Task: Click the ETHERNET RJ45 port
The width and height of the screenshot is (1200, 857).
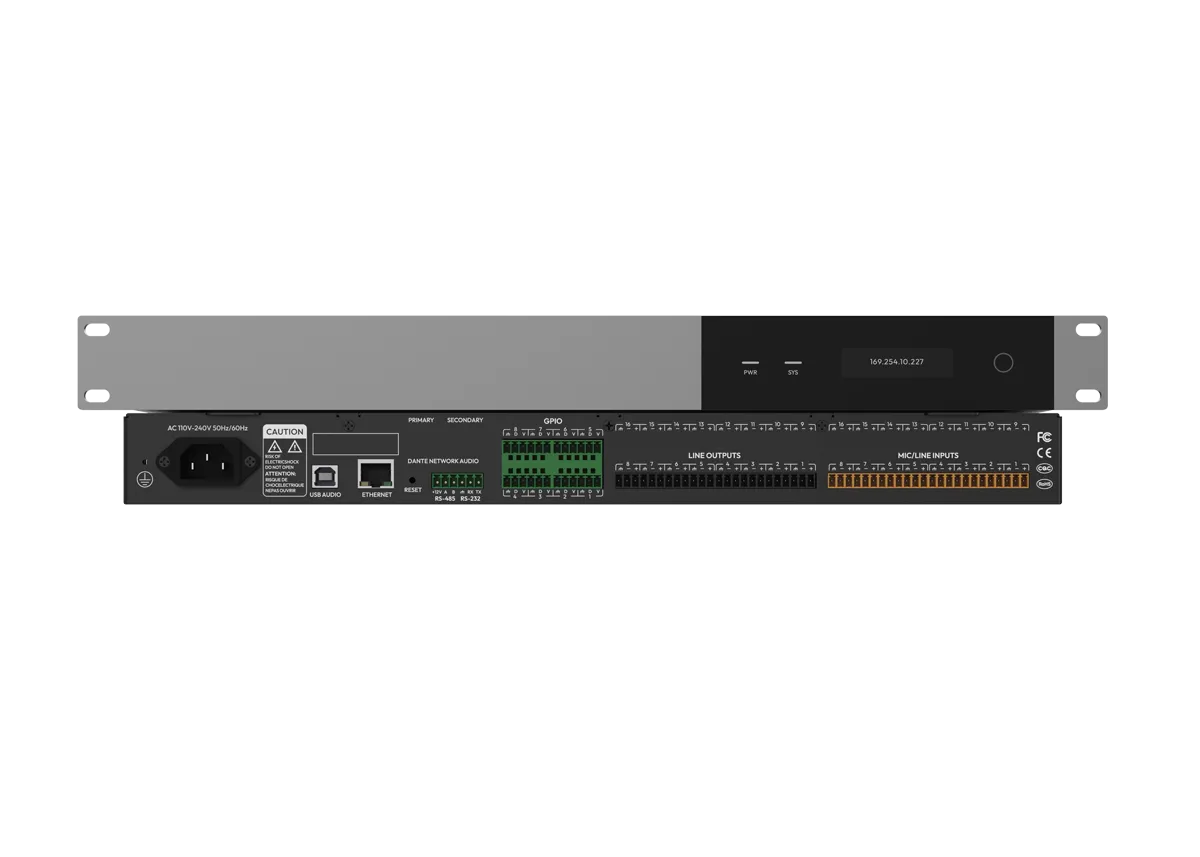Action: [376, 474]
